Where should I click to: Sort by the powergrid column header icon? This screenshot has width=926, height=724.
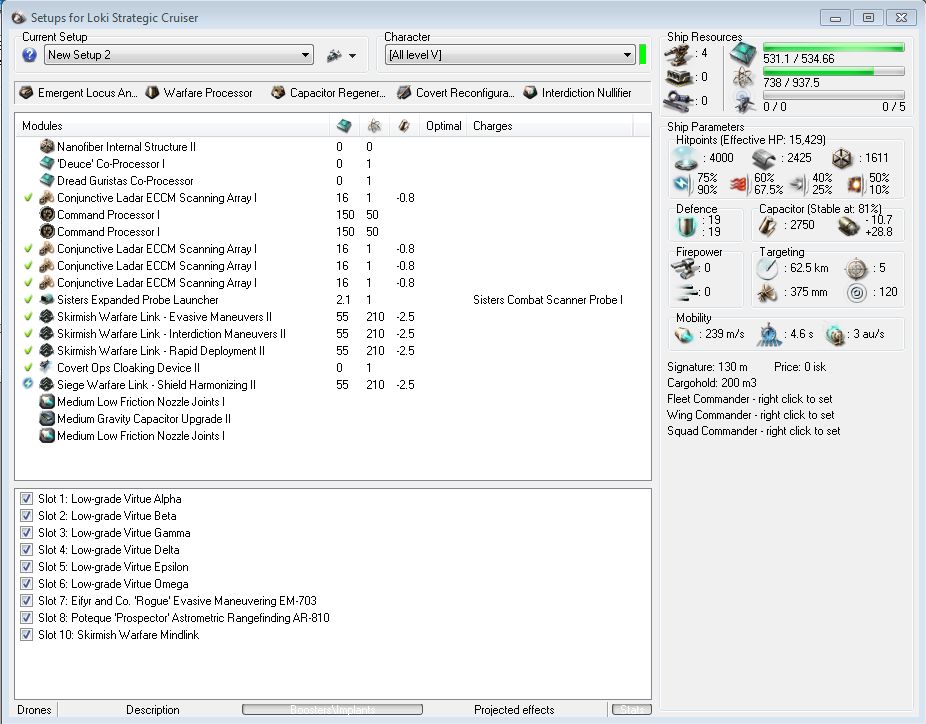pos(374,126)
